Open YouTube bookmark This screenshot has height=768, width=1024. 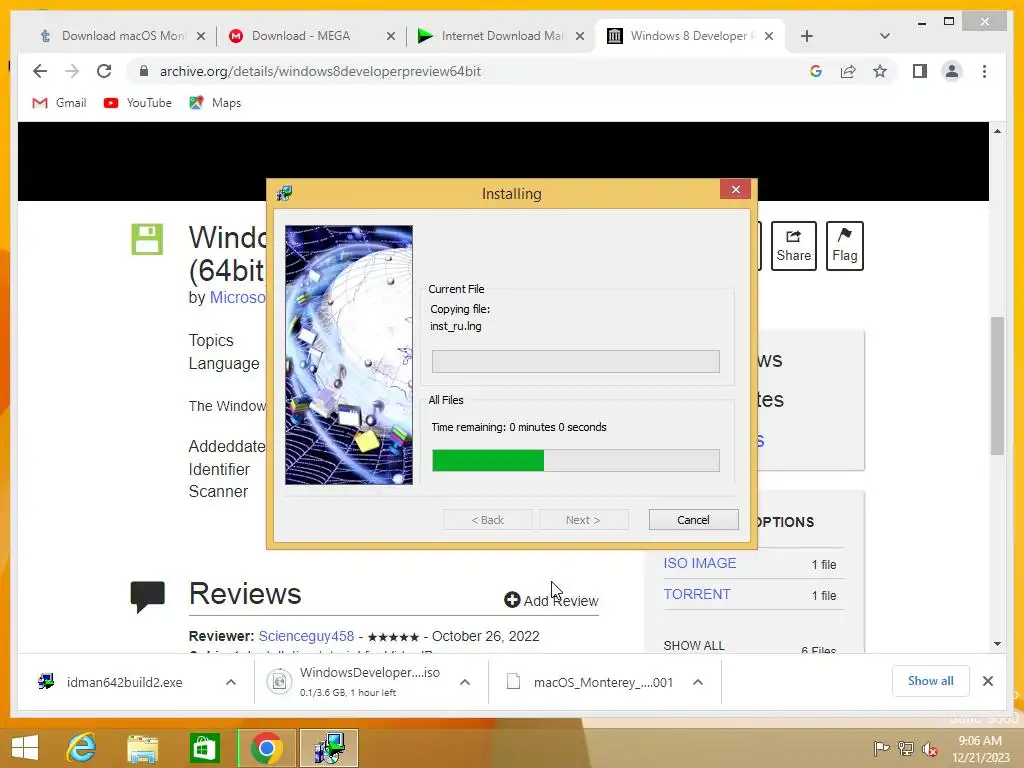click(137, 103)
